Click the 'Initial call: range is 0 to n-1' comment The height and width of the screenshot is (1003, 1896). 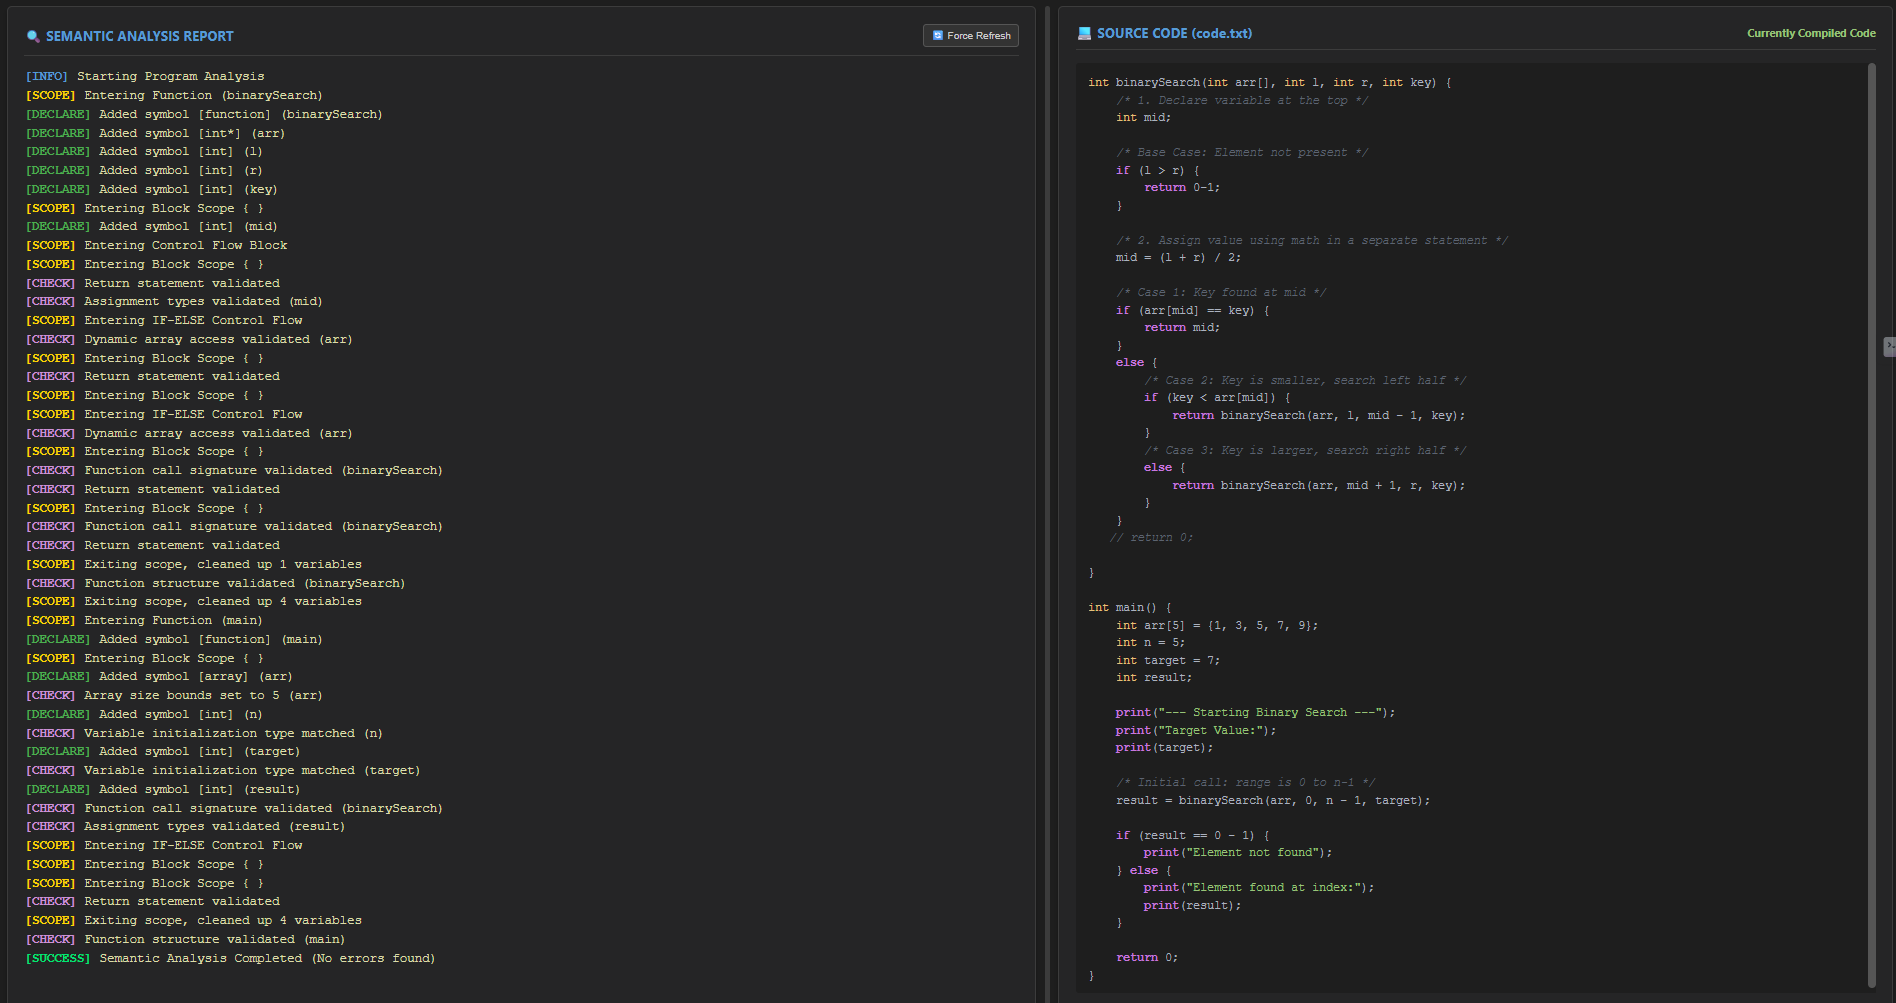coord(1245,782)
